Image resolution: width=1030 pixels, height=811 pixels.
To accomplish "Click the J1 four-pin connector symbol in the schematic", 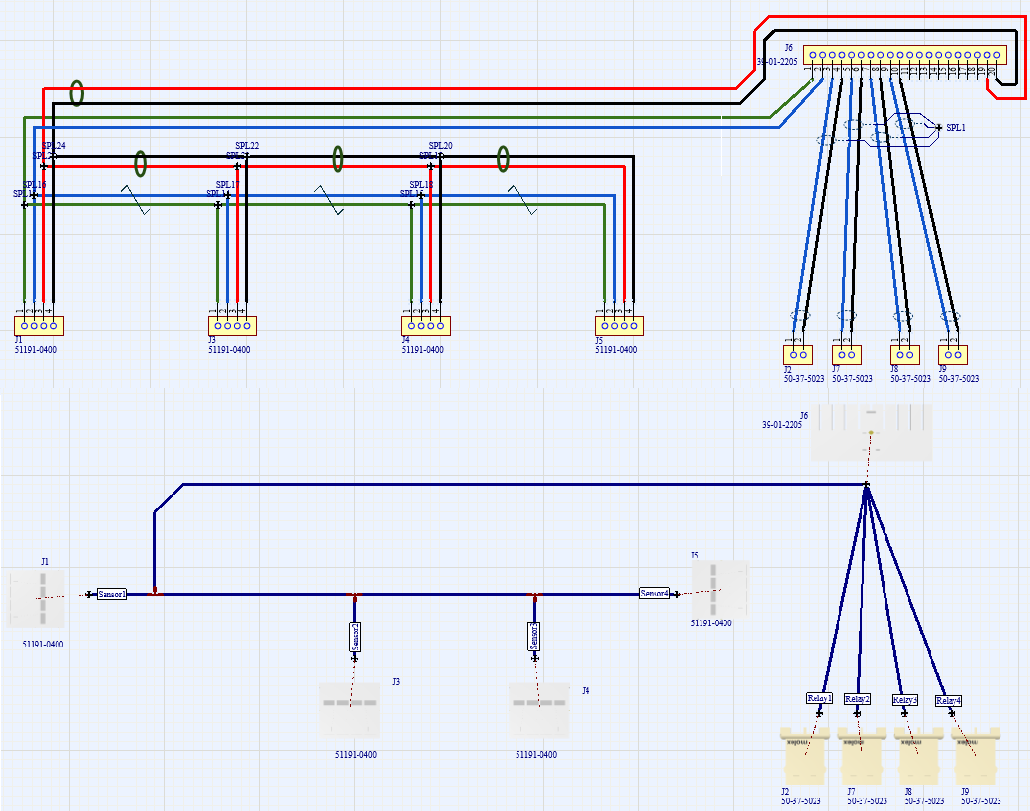I will (x=39, y=326).
